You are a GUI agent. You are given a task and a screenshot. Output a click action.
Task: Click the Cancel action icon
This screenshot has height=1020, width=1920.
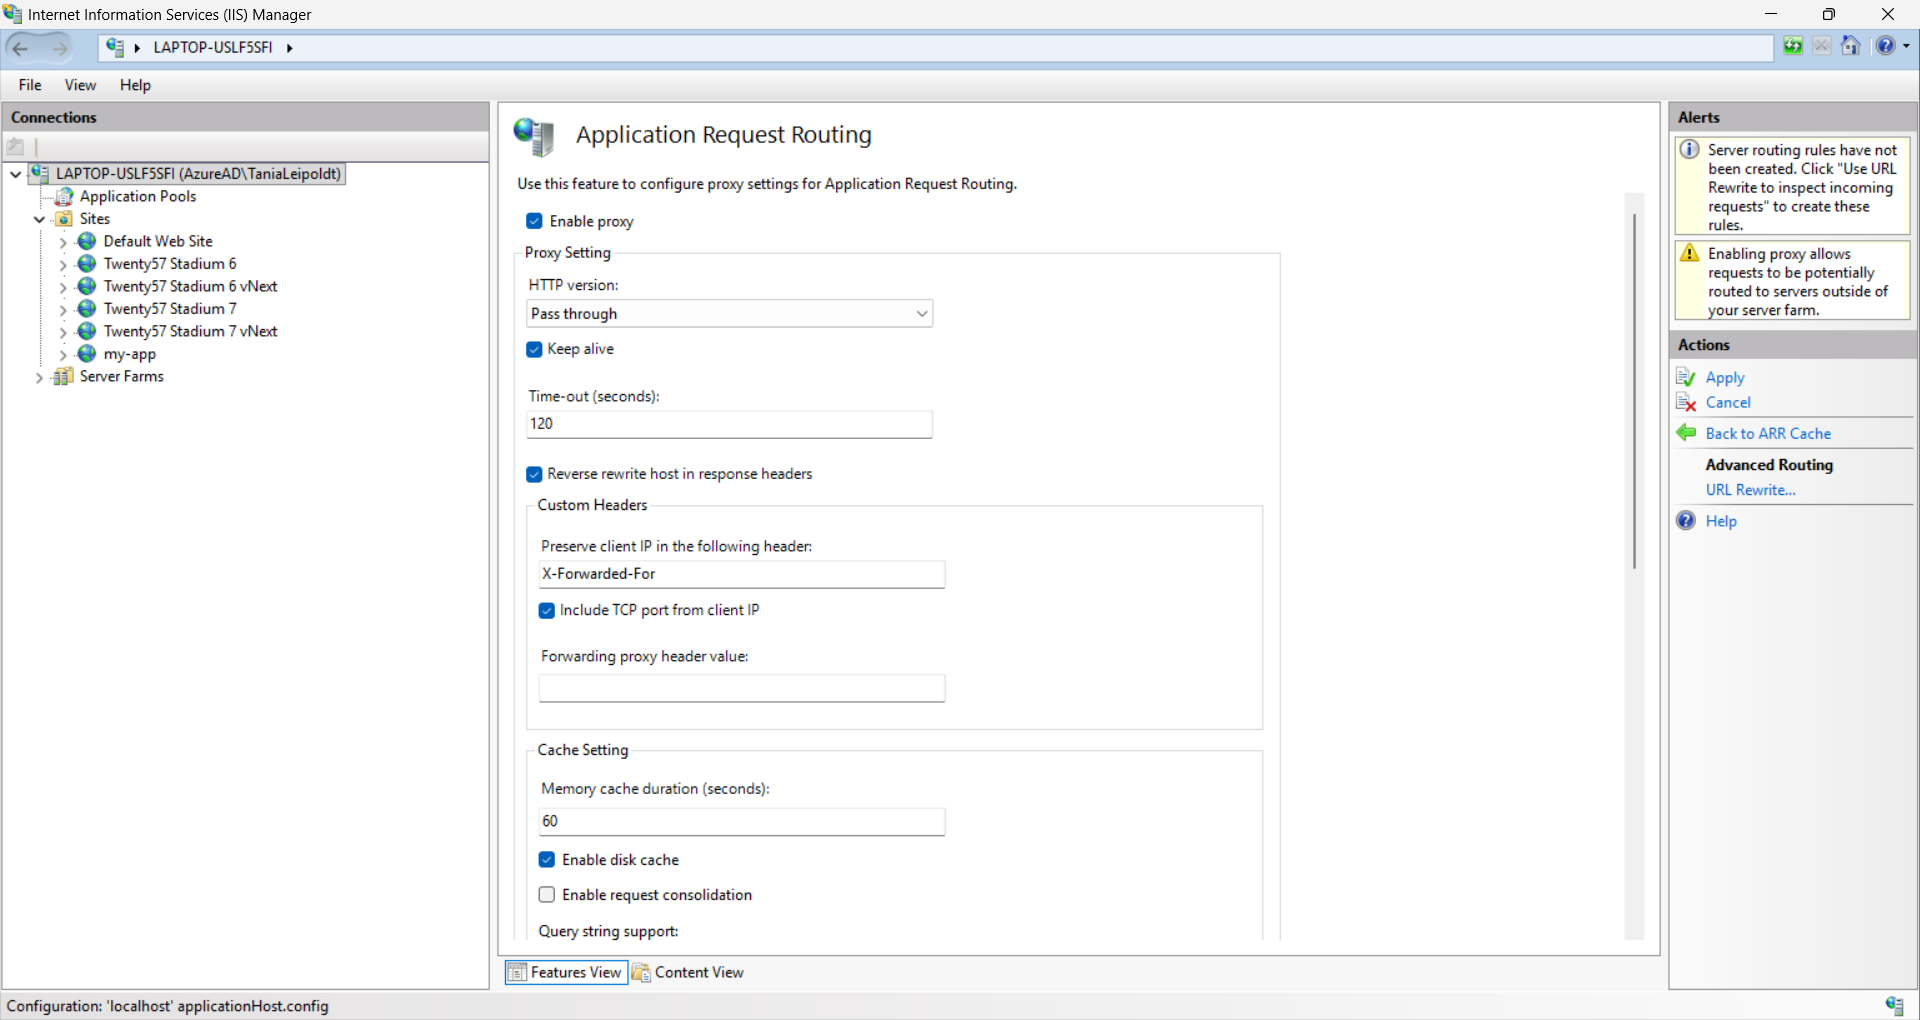tap(1686, 402)
